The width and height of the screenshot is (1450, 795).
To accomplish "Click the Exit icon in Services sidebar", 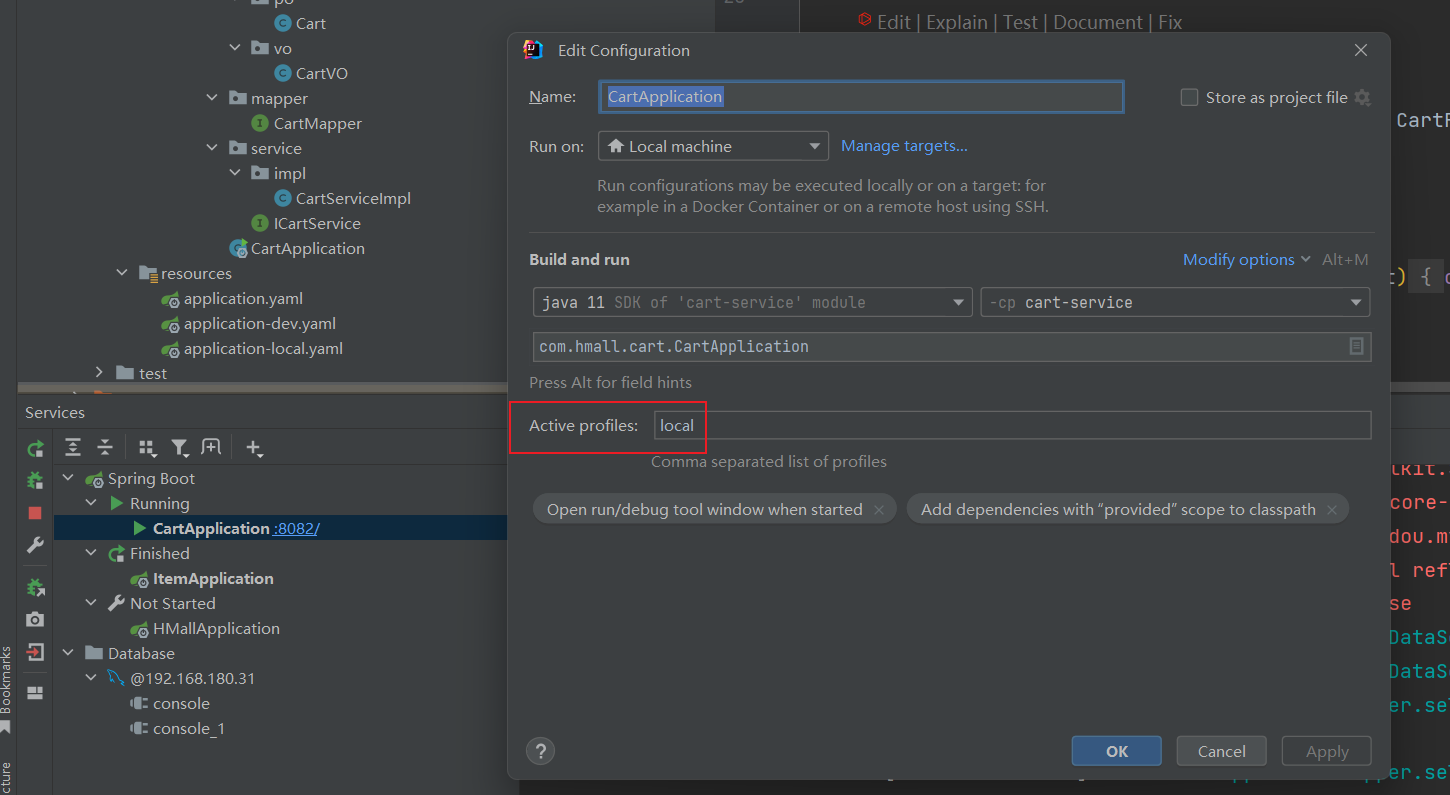I will click(x=35, y=652).
